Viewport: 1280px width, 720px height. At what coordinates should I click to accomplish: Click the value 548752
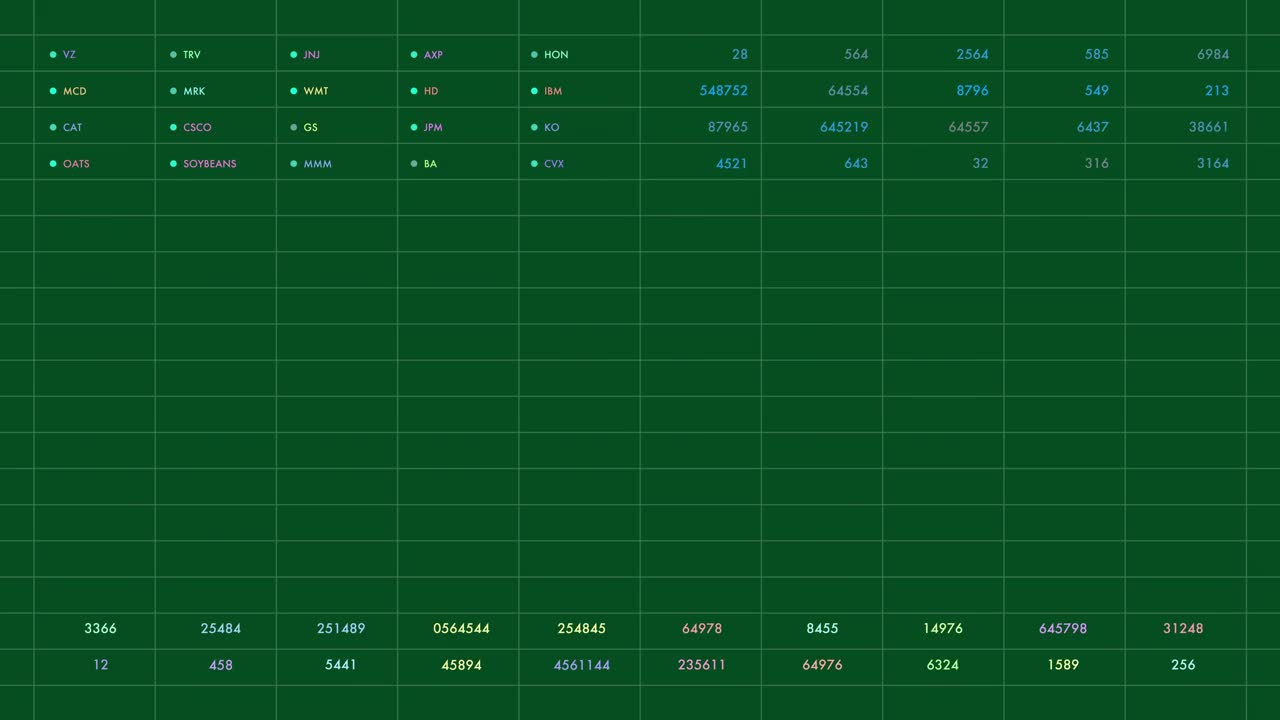724,90
